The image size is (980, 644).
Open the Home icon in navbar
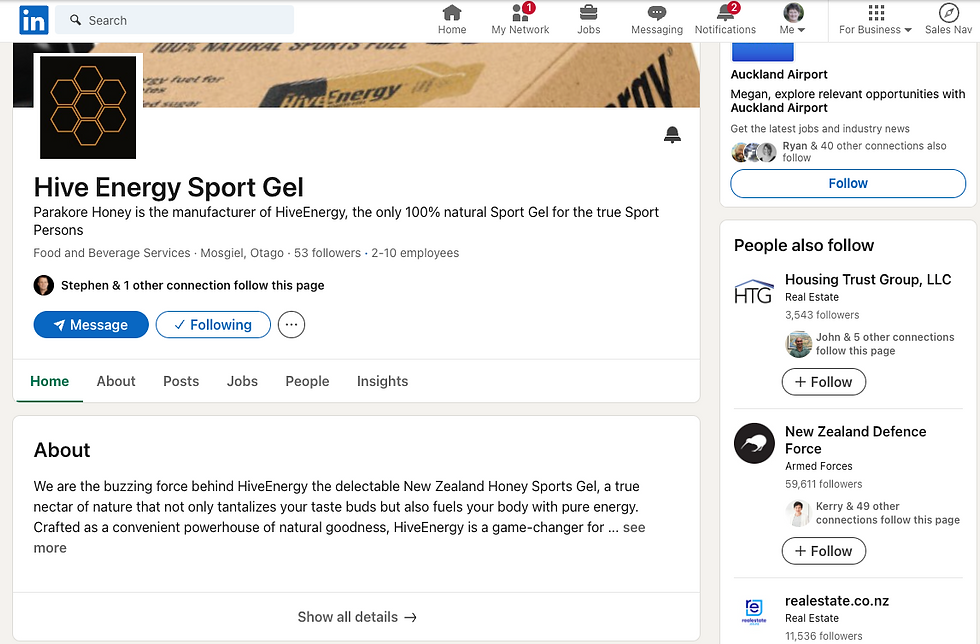click(x=452, y=13)
